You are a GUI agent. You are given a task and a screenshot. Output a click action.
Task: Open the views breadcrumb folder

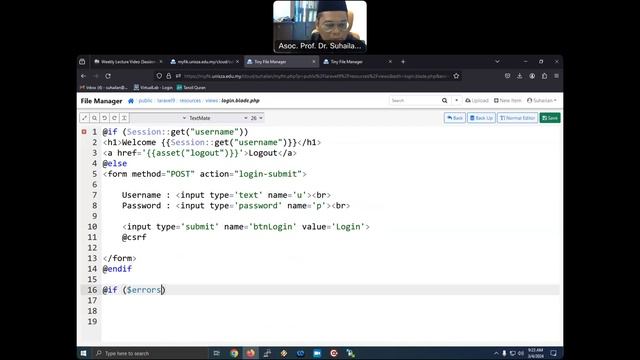point(211,100)
